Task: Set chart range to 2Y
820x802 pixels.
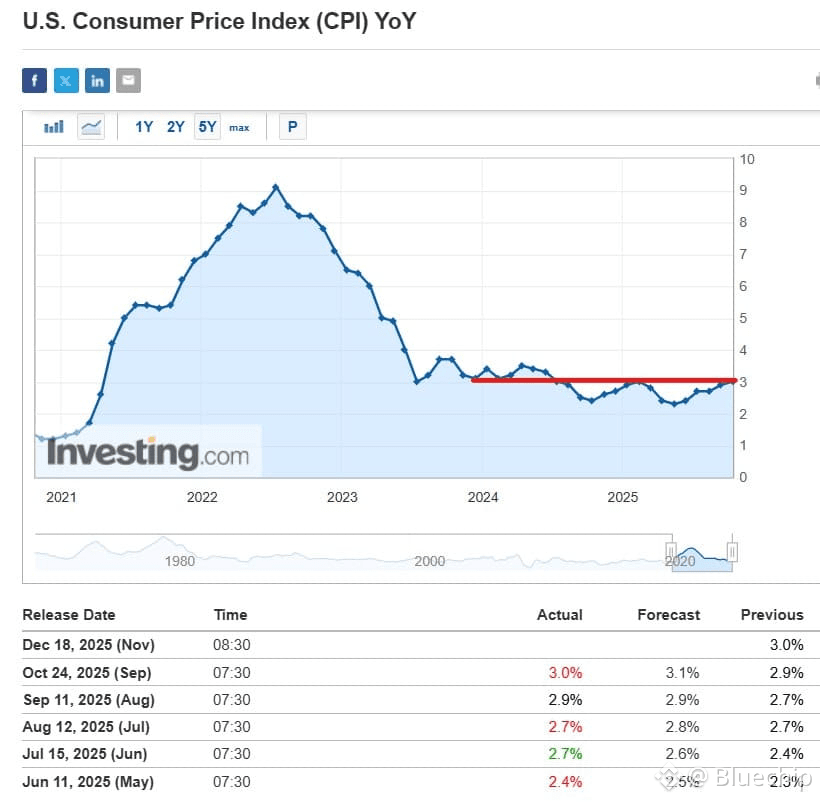Action: click(176, 127)
